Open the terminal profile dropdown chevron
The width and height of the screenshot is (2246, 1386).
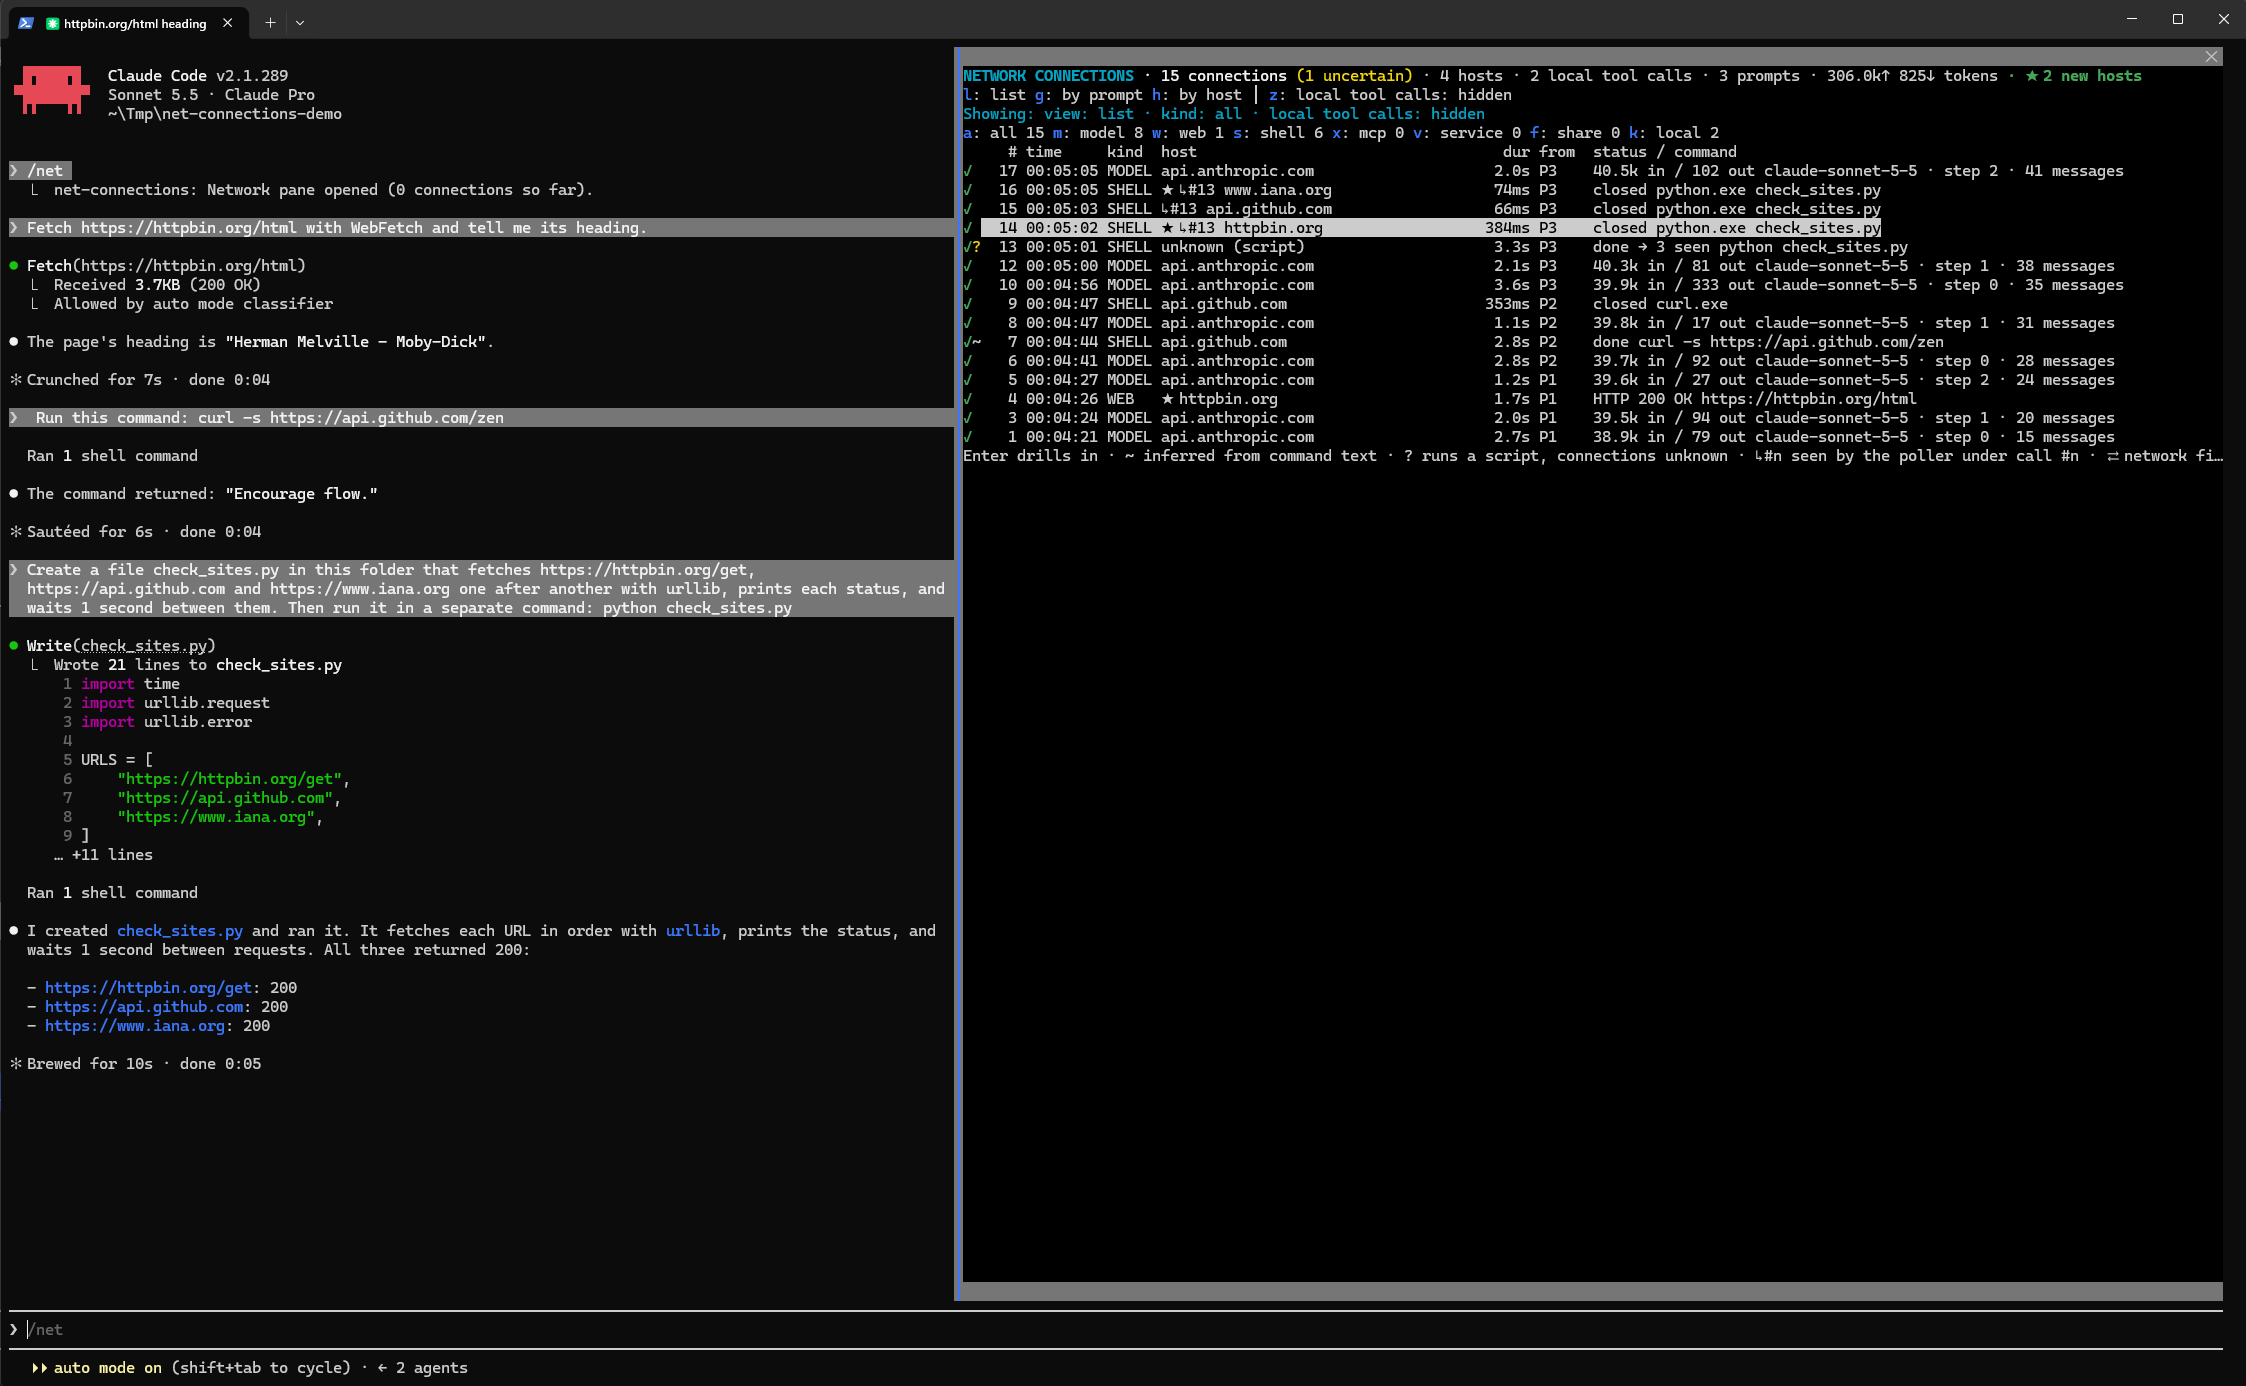coord(300,22)
